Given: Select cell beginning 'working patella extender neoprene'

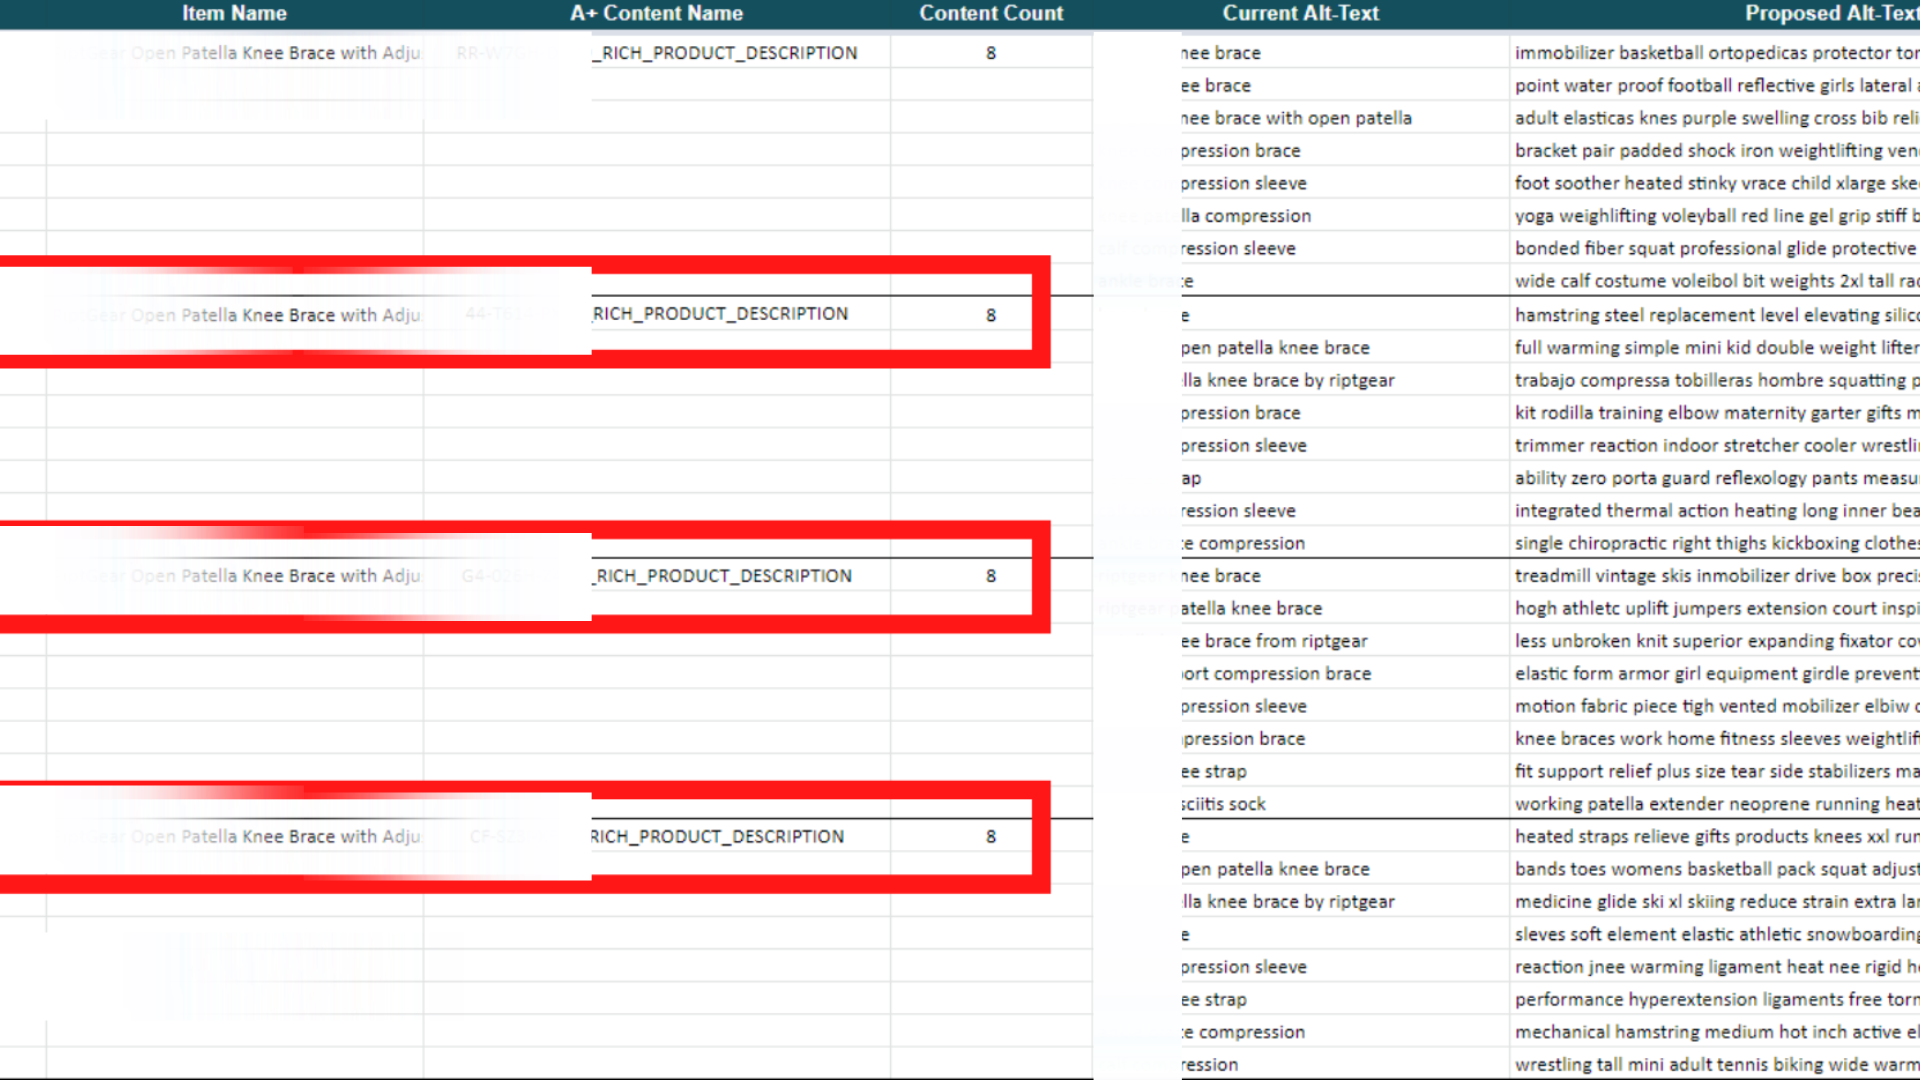Looking at the screenshot, I should [x=1714, y=804].
